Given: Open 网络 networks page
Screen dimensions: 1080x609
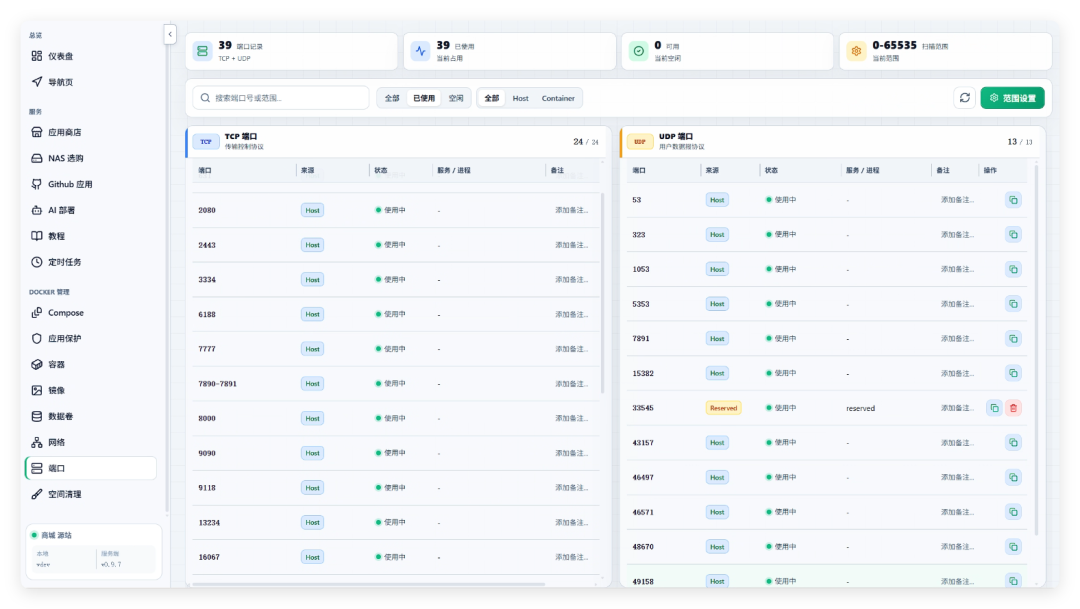Looking at the screenshot, I should pos(90,442).
